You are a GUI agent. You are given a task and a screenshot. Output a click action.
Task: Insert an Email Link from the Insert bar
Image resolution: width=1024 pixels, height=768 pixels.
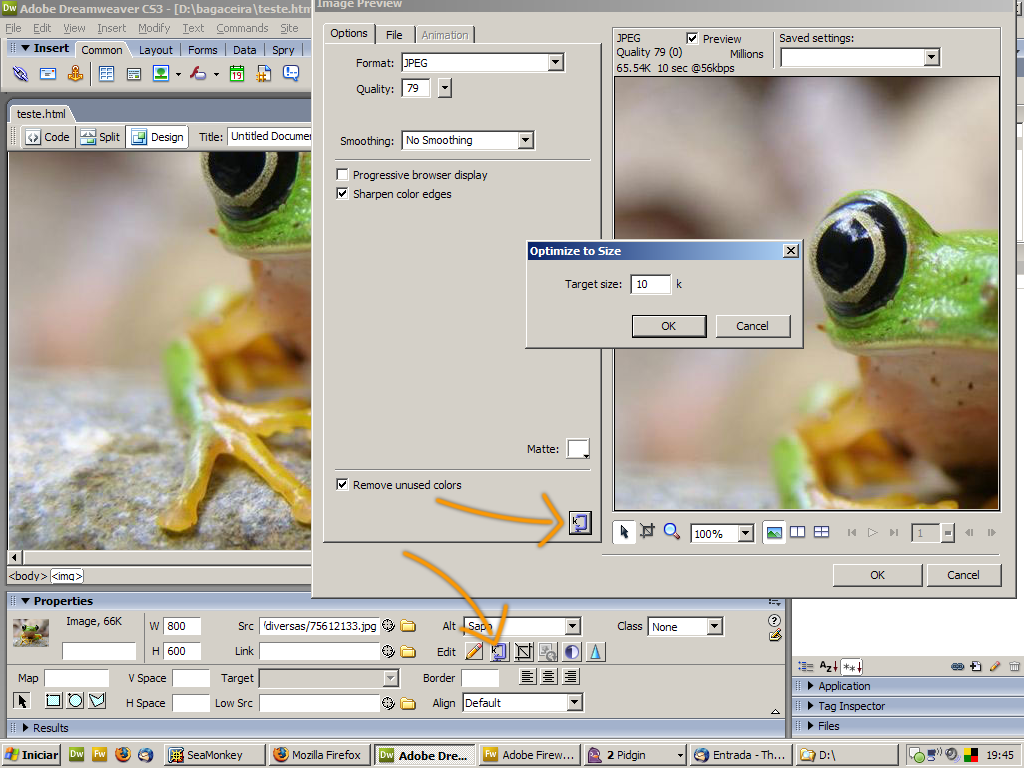click(x=48, y=74)
